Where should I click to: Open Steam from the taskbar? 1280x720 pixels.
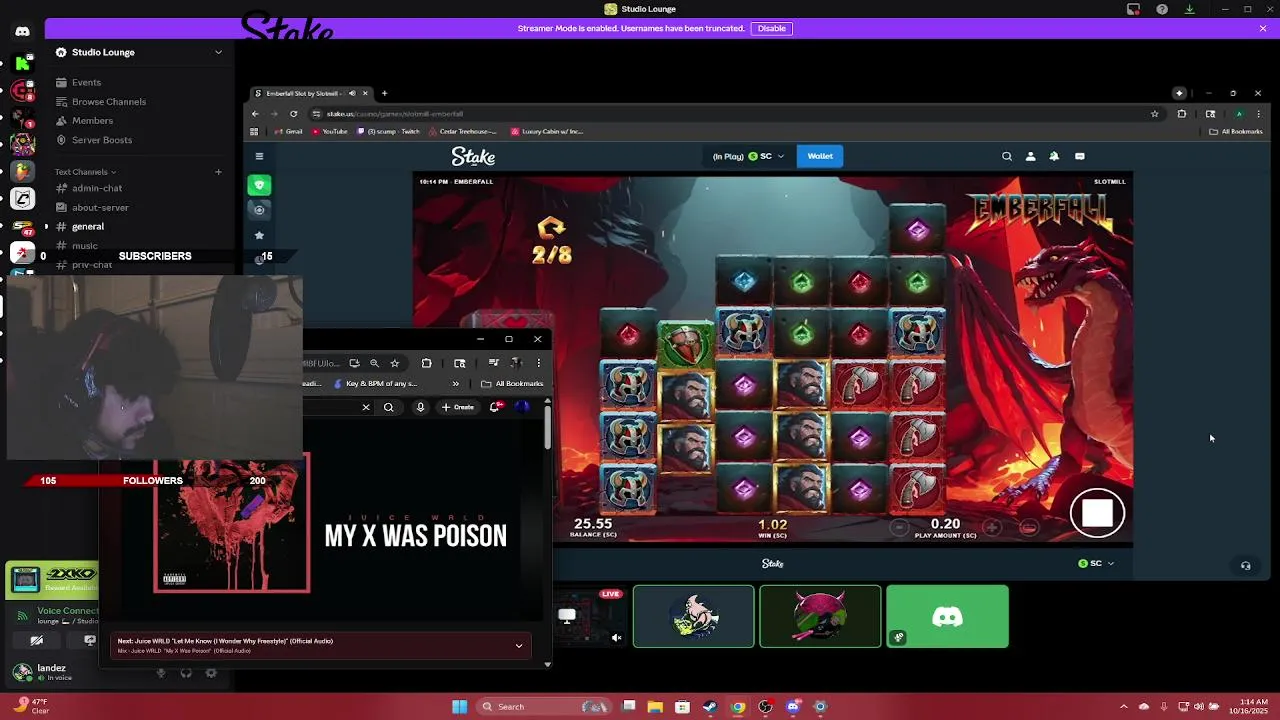coord(709,707)
